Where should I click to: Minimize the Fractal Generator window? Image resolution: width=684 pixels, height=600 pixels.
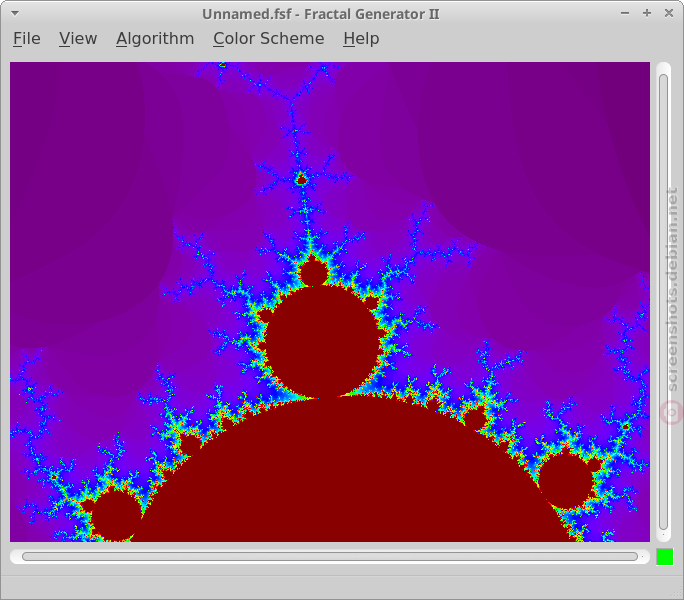pyautogui.click(x=625, y=13)
